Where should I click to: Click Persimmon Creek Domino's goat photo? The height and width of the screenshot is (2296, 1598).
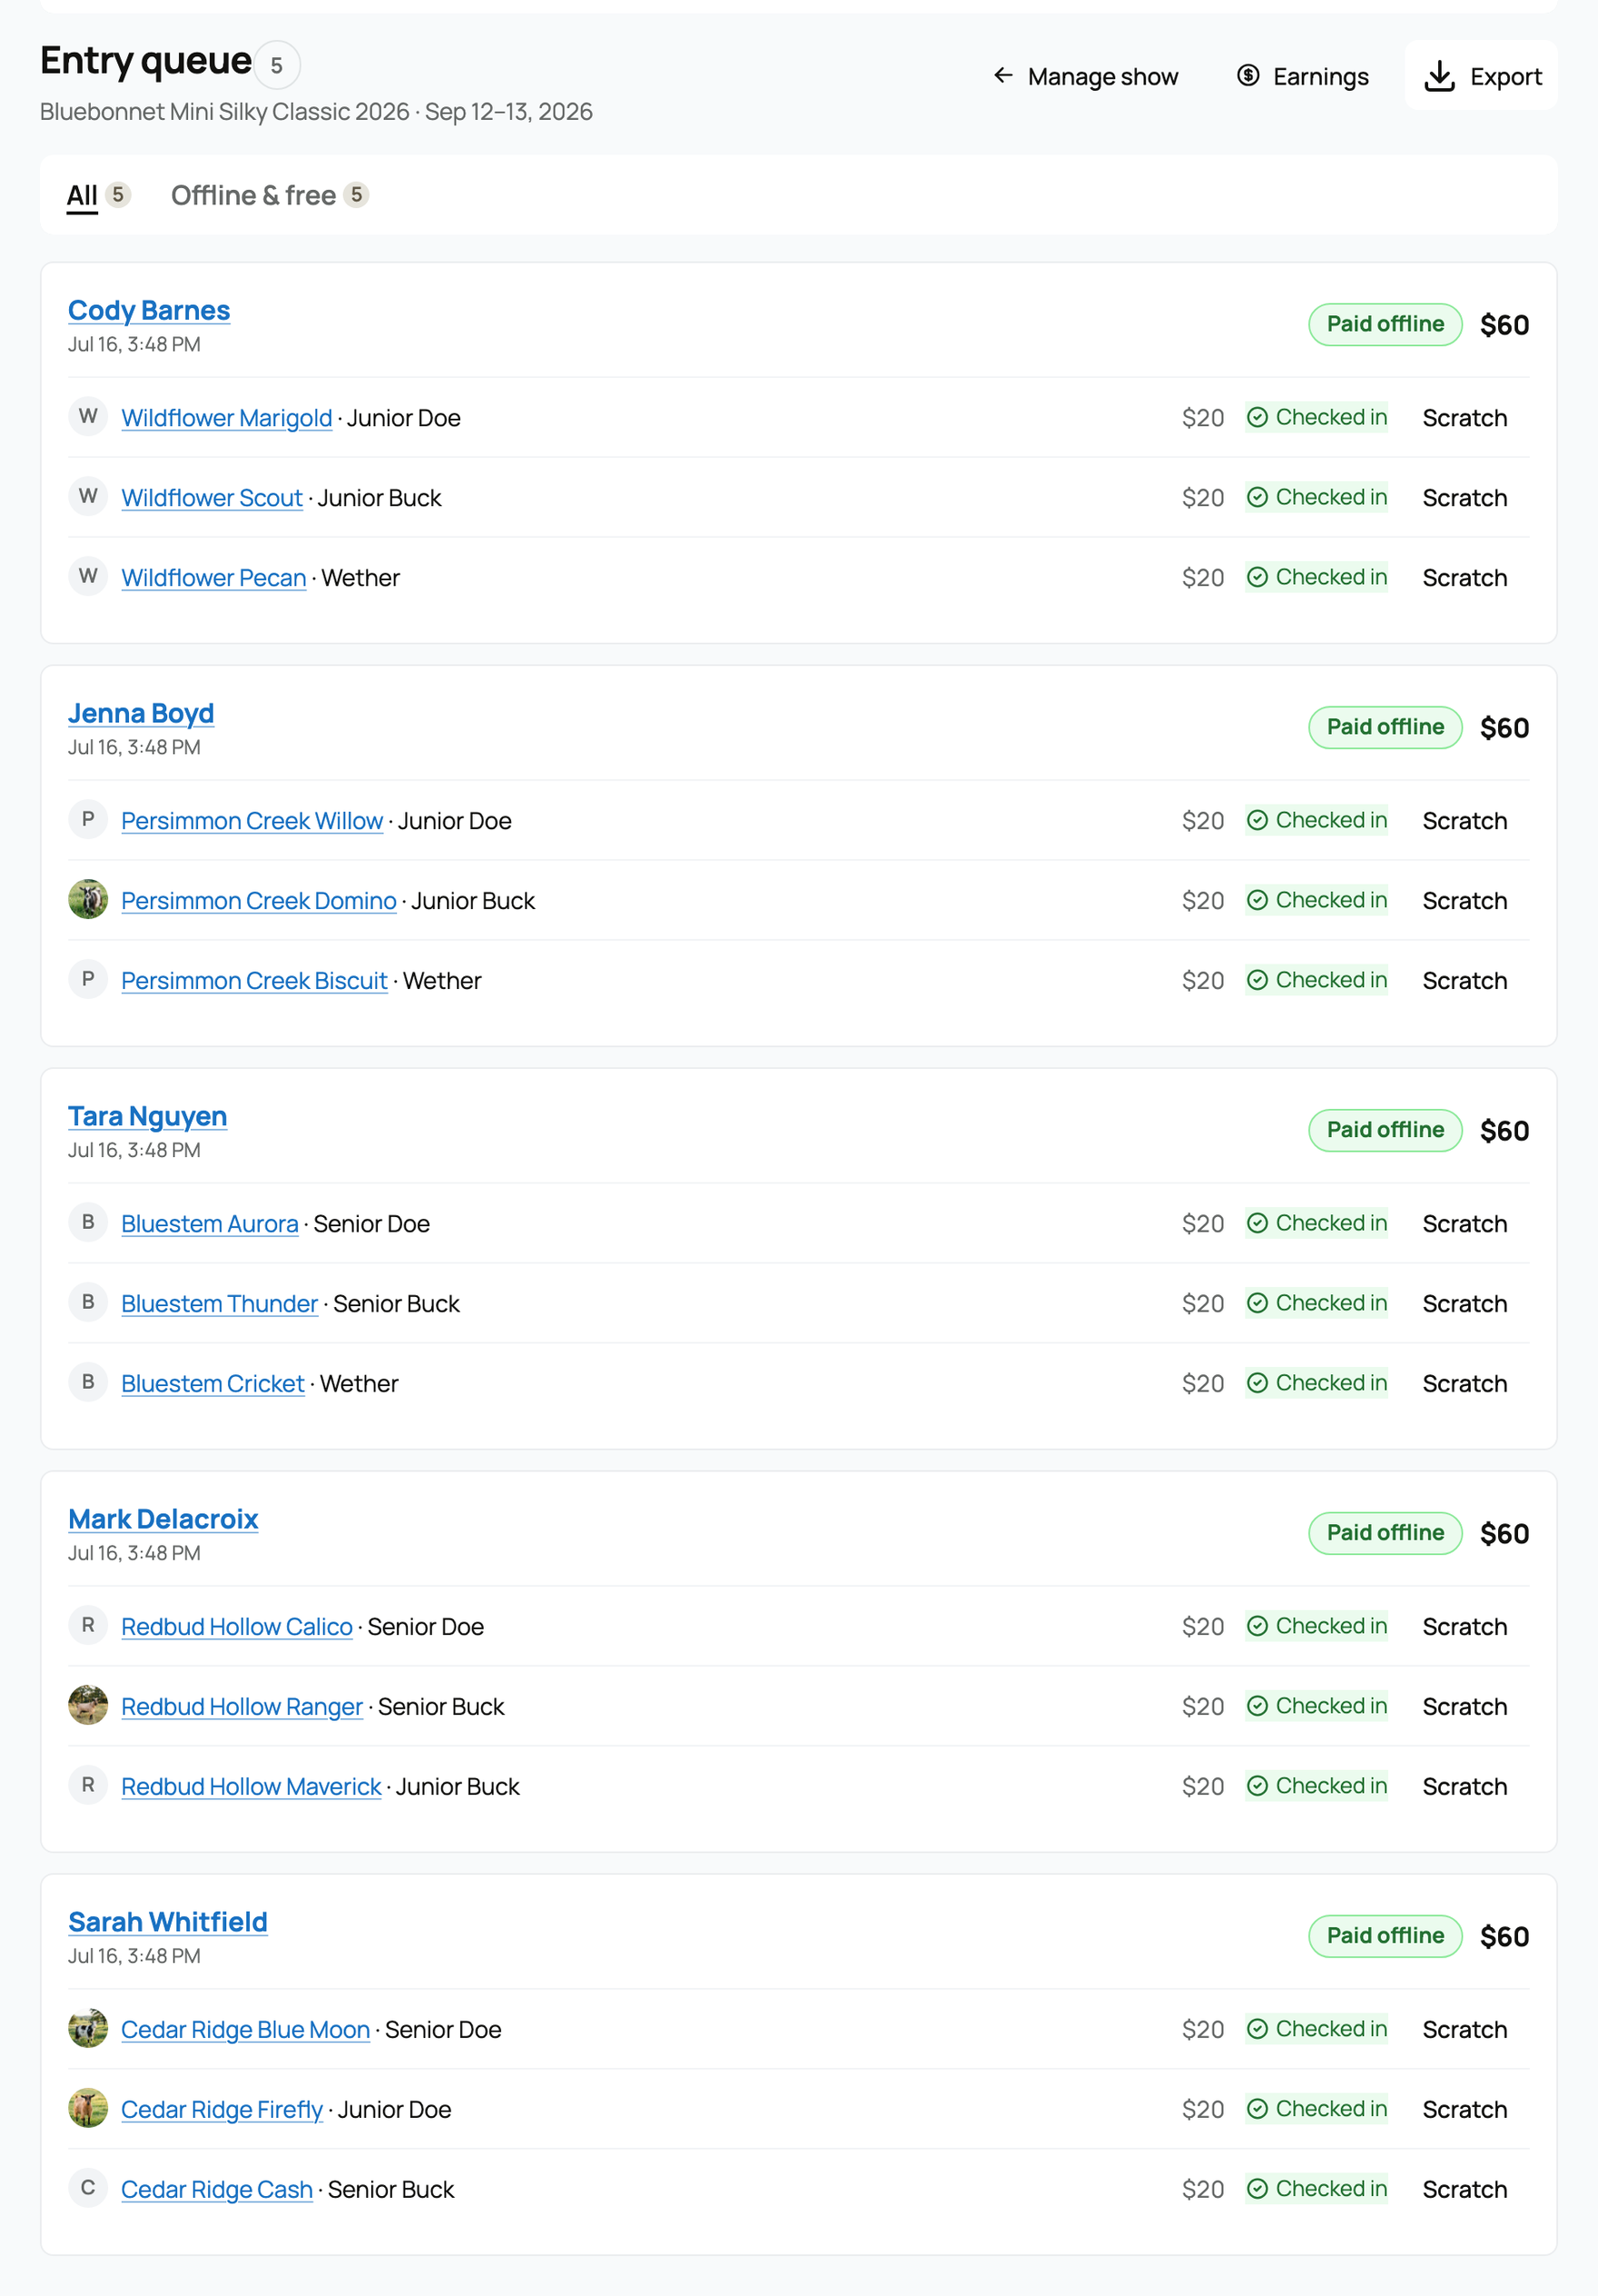coord(88,899)
